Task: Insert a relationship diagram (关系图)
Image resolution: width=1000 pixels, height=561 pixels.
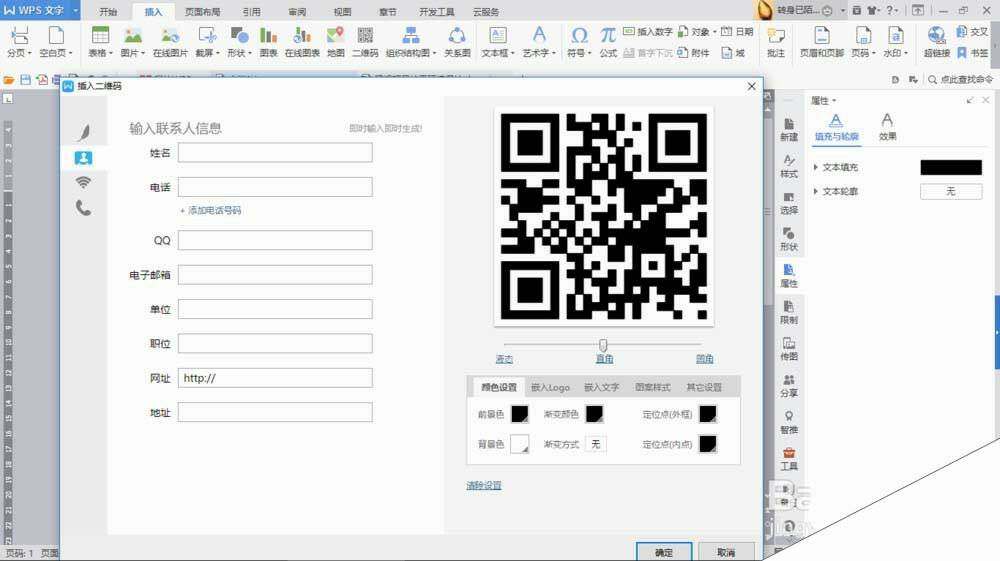Action: tap(457, 42)
